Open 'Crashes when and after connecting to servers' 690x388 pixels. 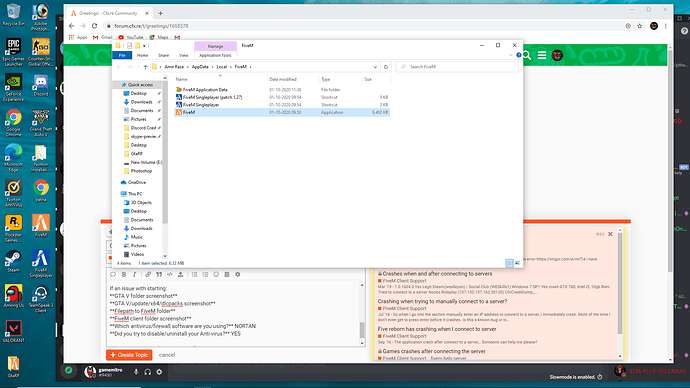tap(437, 274)
